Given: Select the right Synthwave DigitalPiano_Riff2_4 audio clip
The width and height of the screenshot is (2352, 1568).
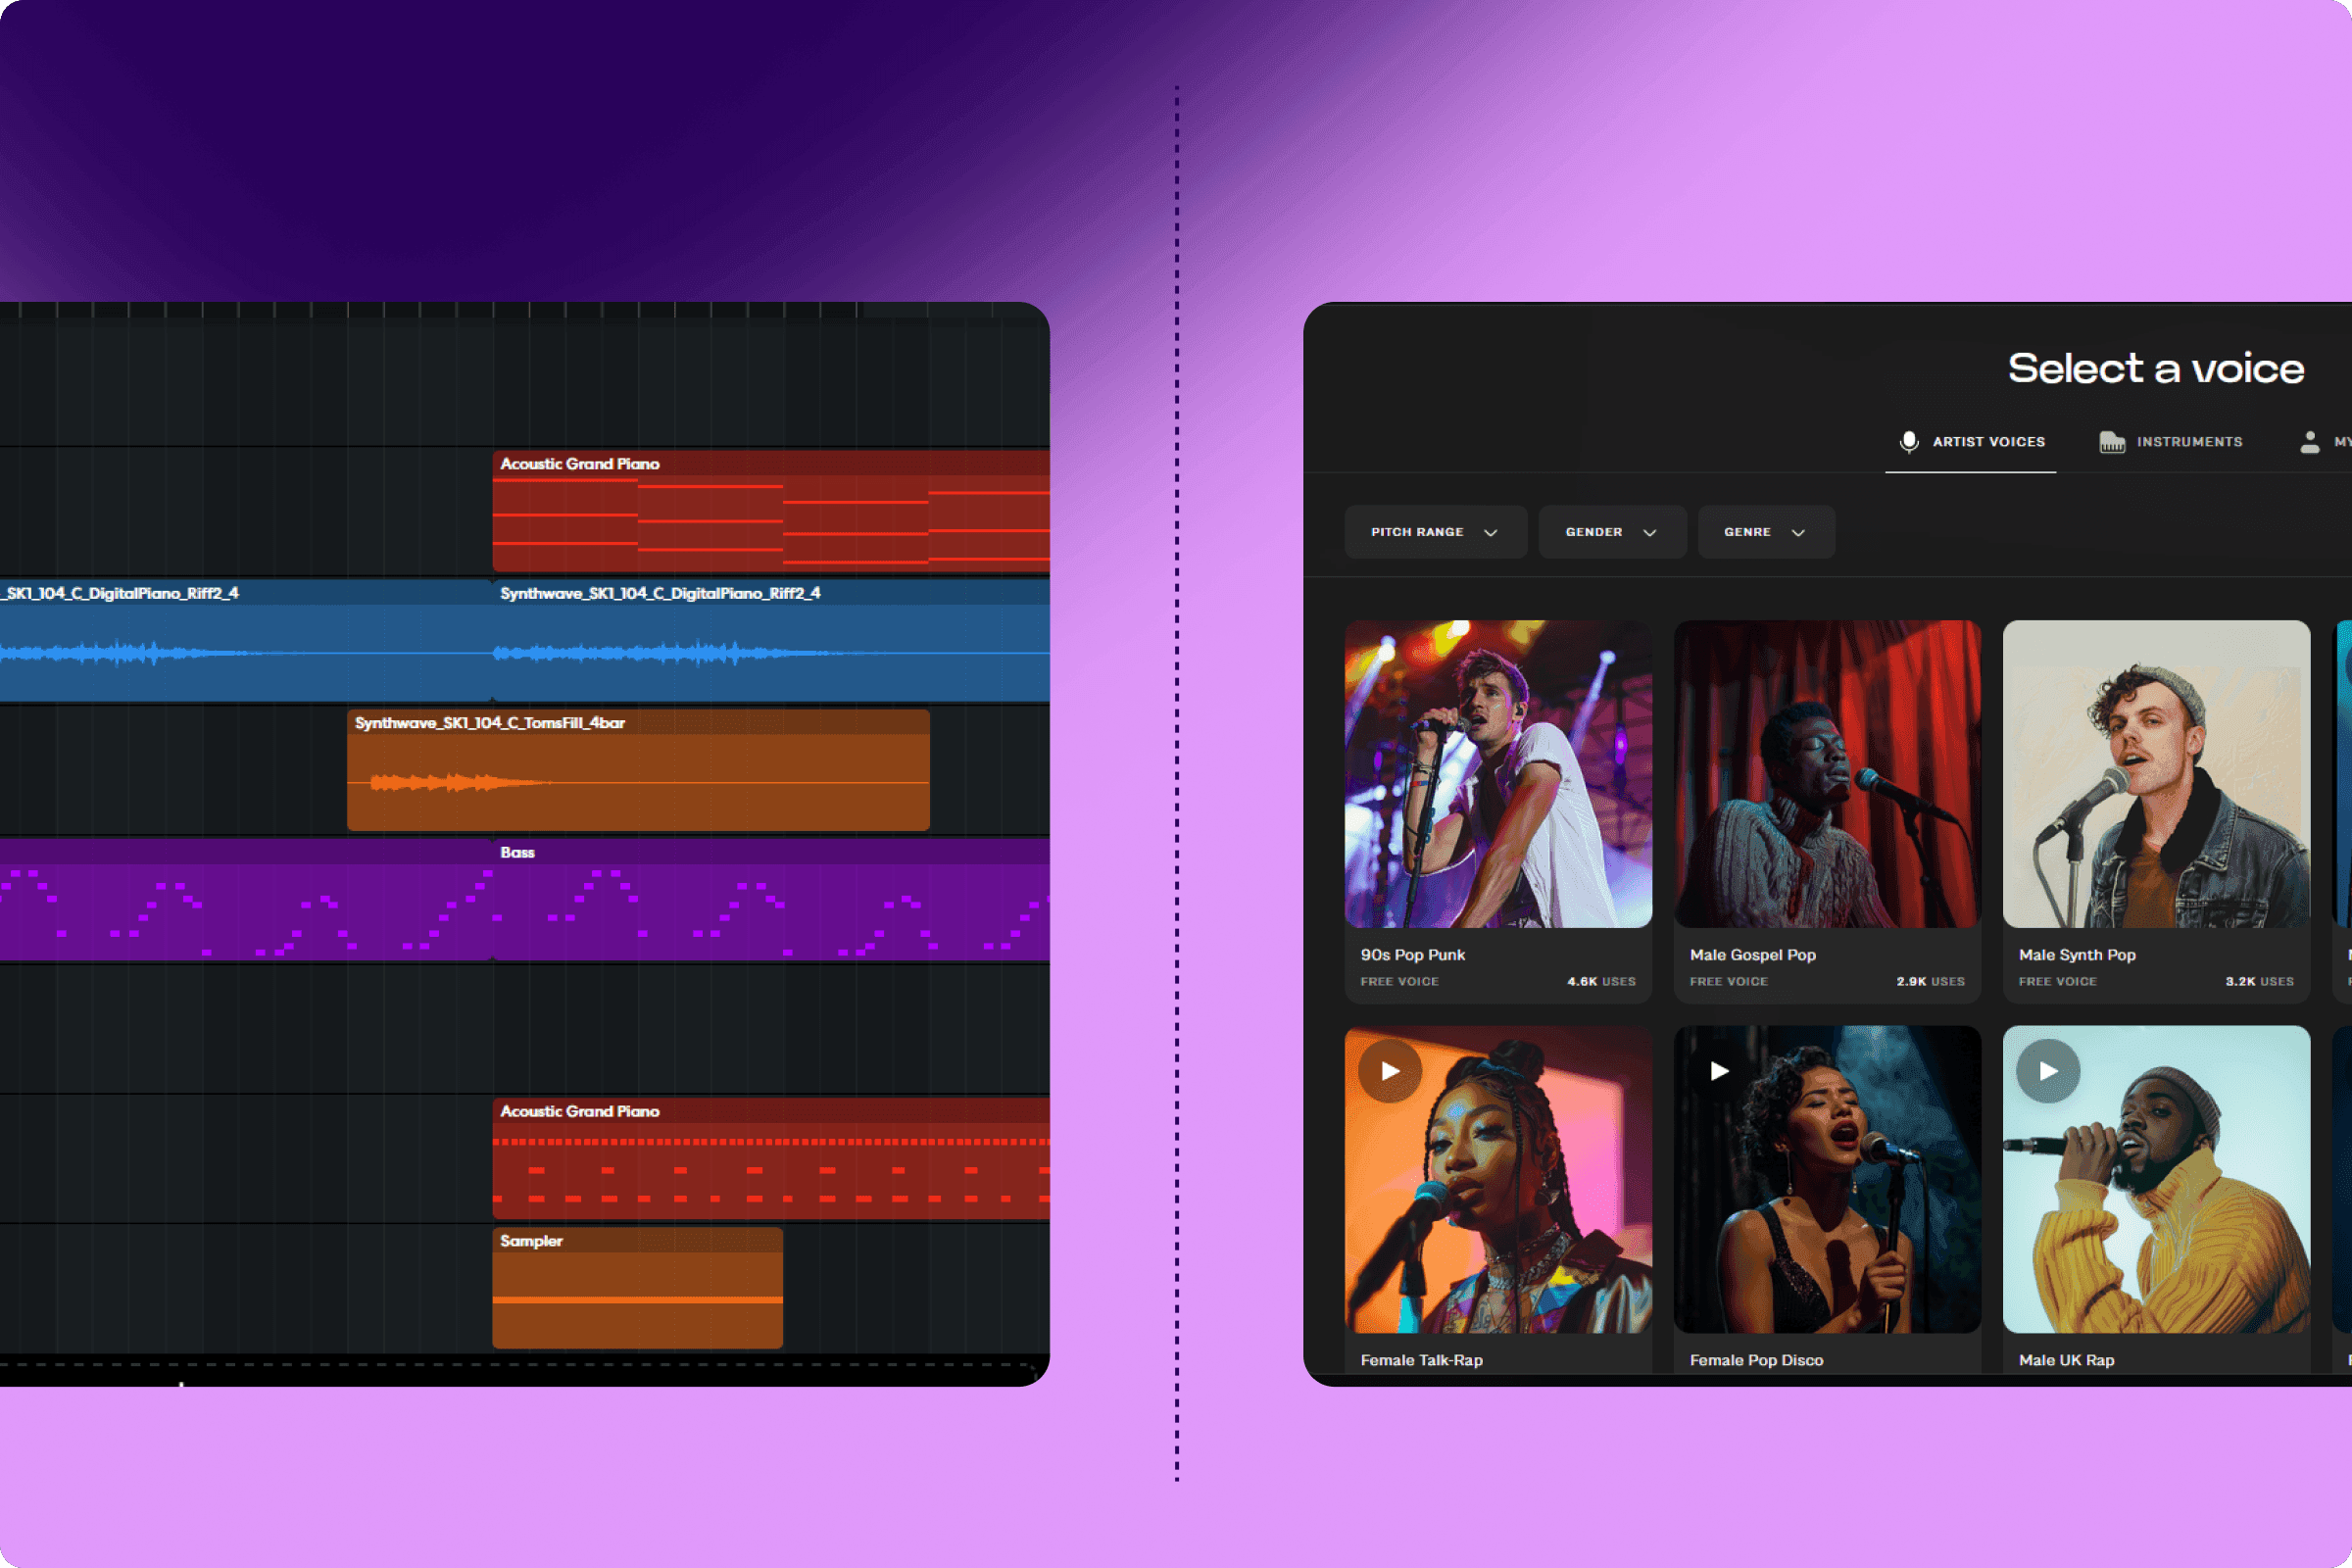Looking at the screenshot, I should 771,641.
